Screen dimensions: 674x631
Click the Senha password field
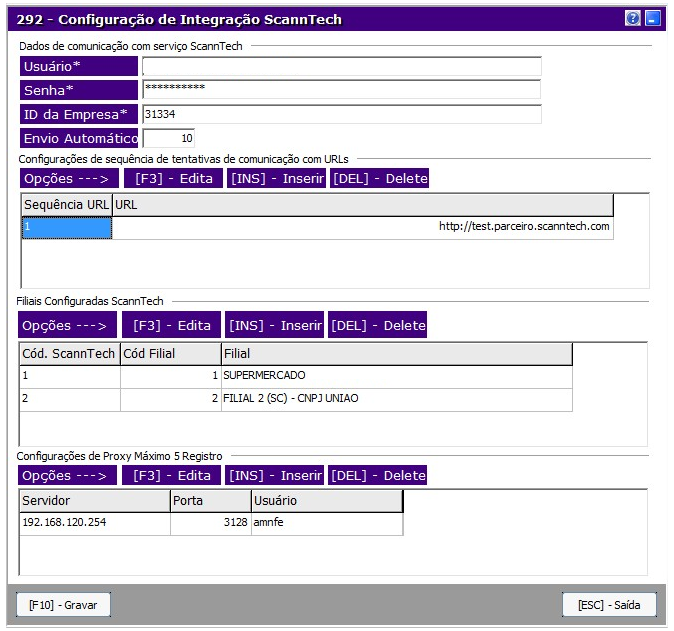coord(341,90)
